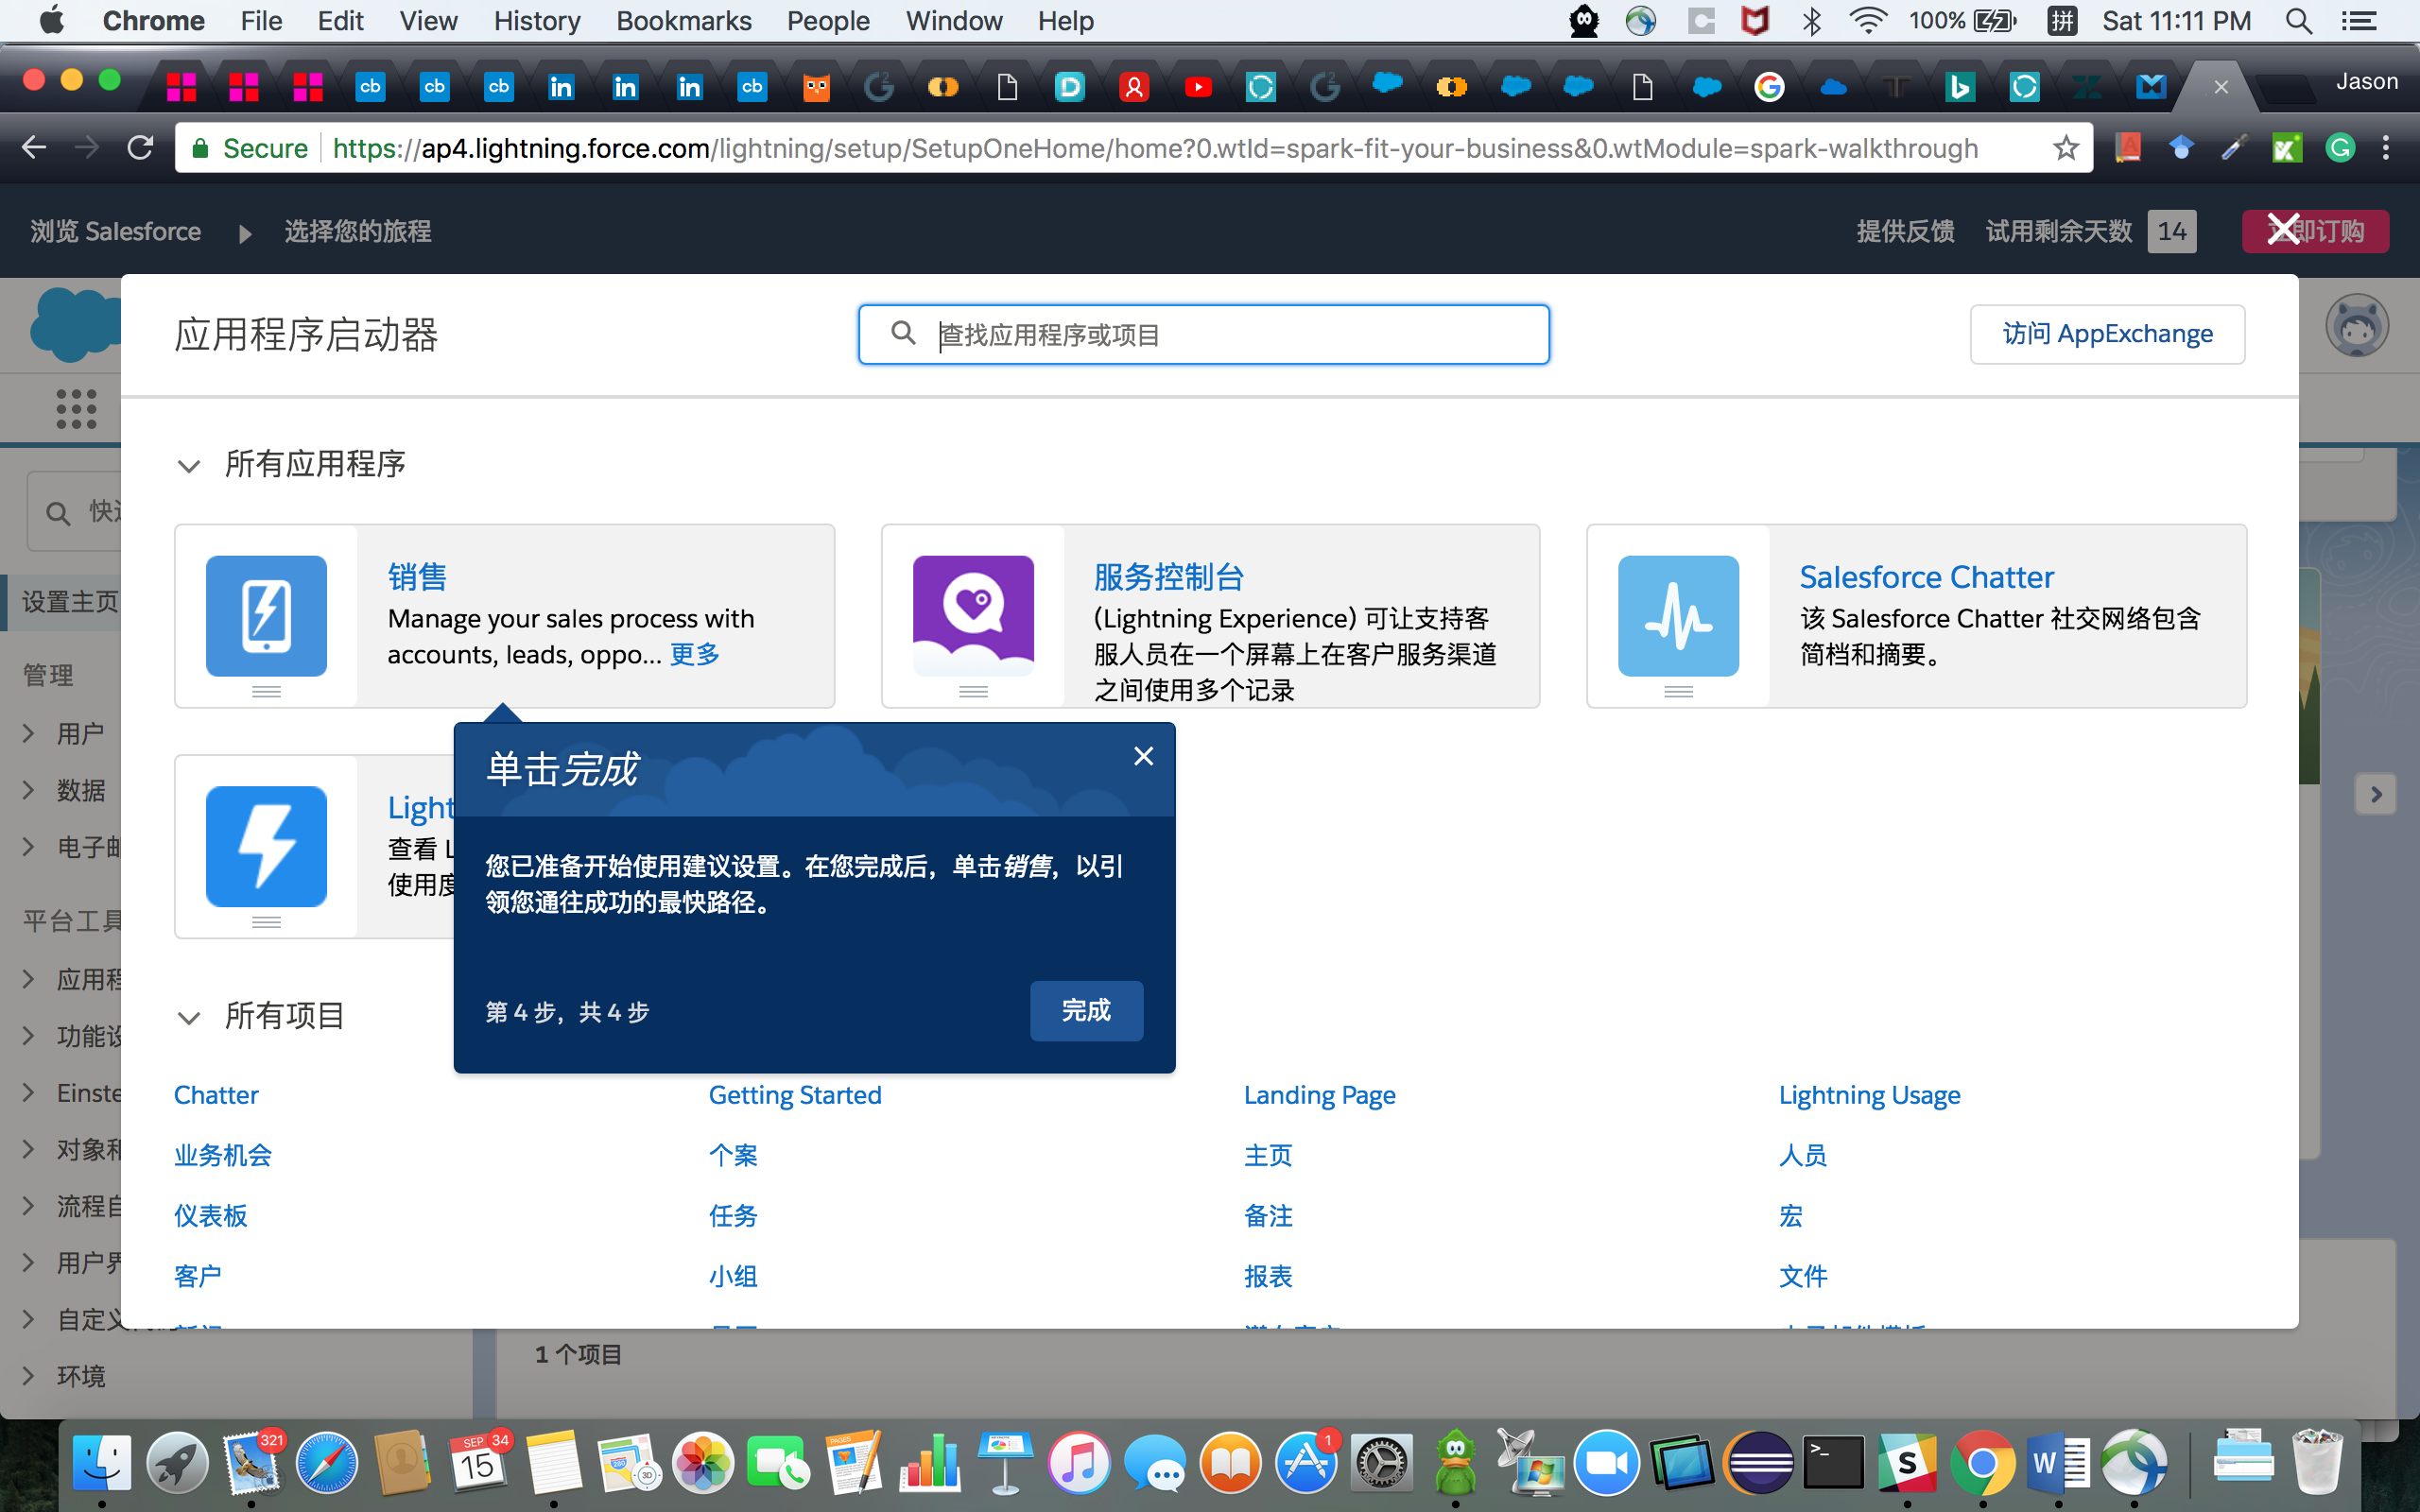Open Microsoft Word from the Dock
Screen dimensions: 2420x1512
coord(2057,1464)
